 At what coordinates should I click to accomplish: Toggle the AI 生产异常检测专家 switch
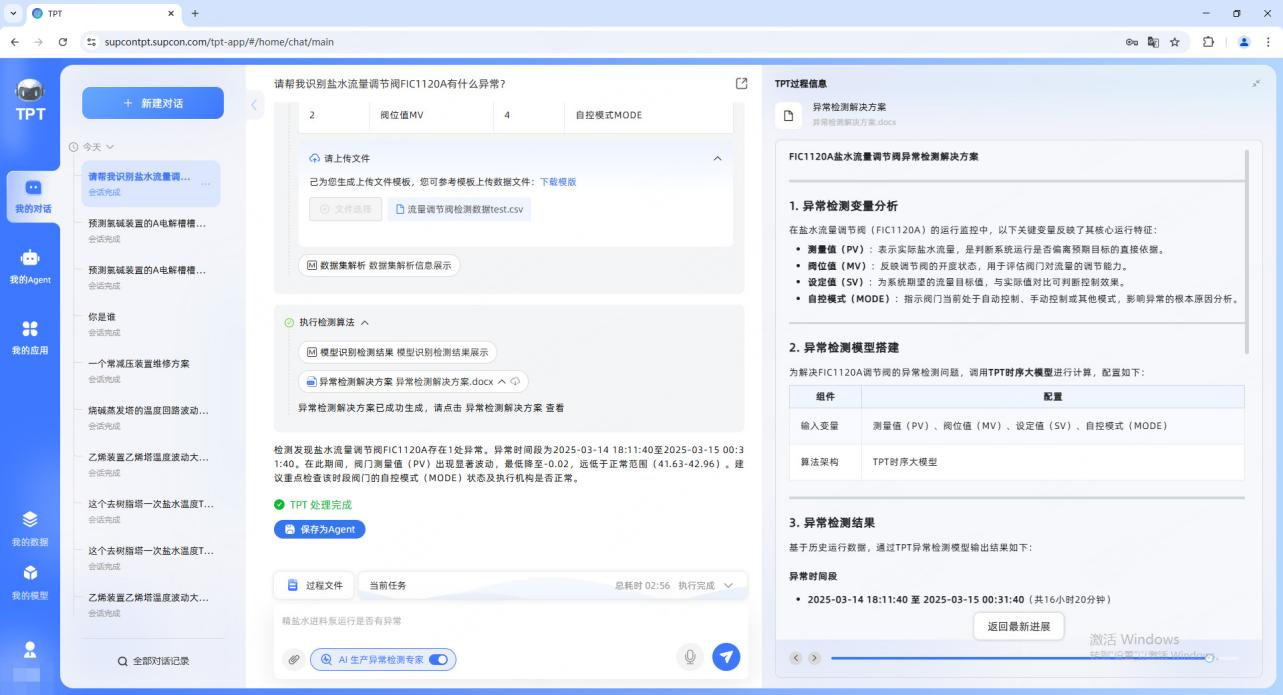[438, 660]
